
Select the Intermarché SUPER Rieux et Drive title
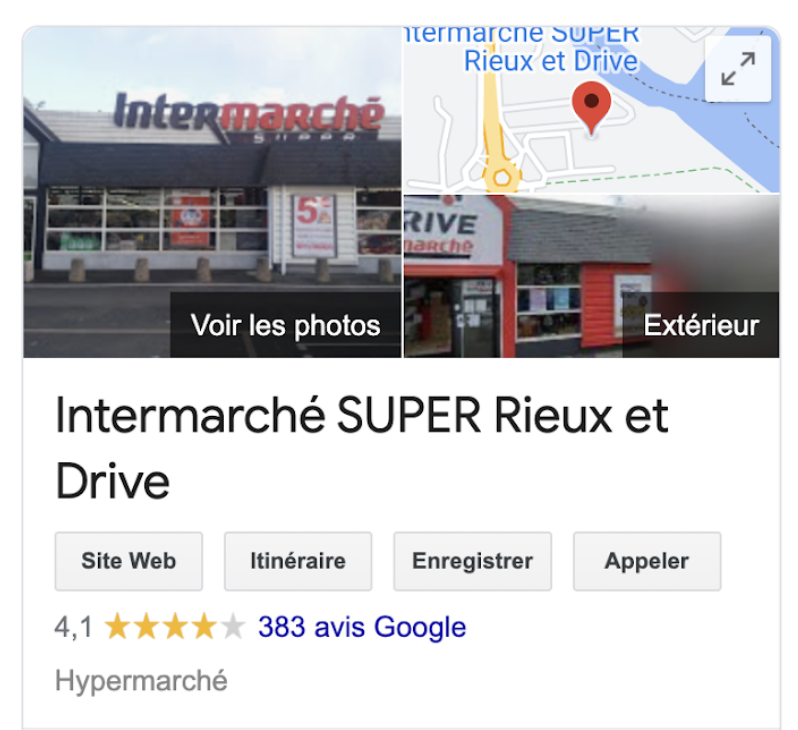click(361, 448)
